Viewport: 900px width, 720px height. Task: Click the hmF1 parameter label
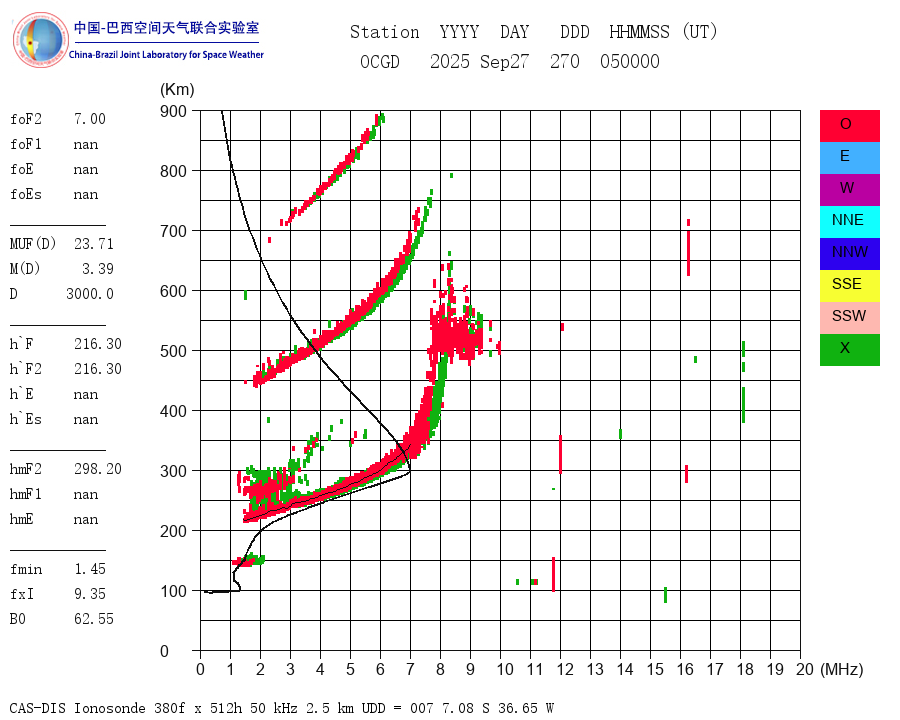click(x=26, y=494)
